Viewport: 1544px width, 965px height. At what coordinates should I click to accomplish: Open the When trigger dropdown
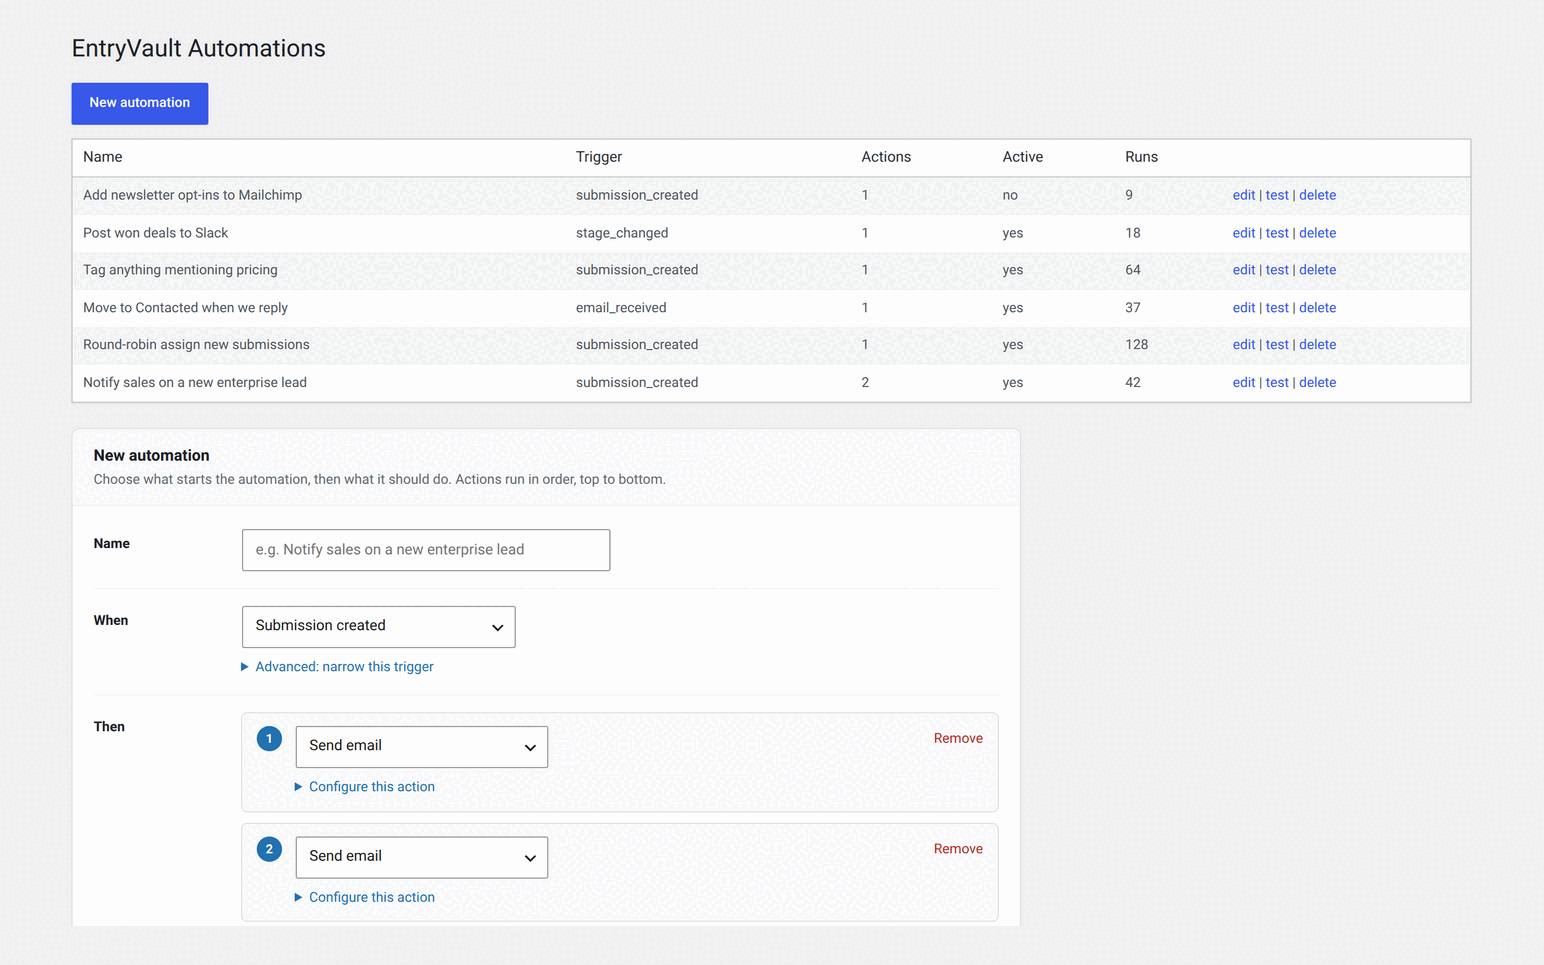[x=378, y=626]
